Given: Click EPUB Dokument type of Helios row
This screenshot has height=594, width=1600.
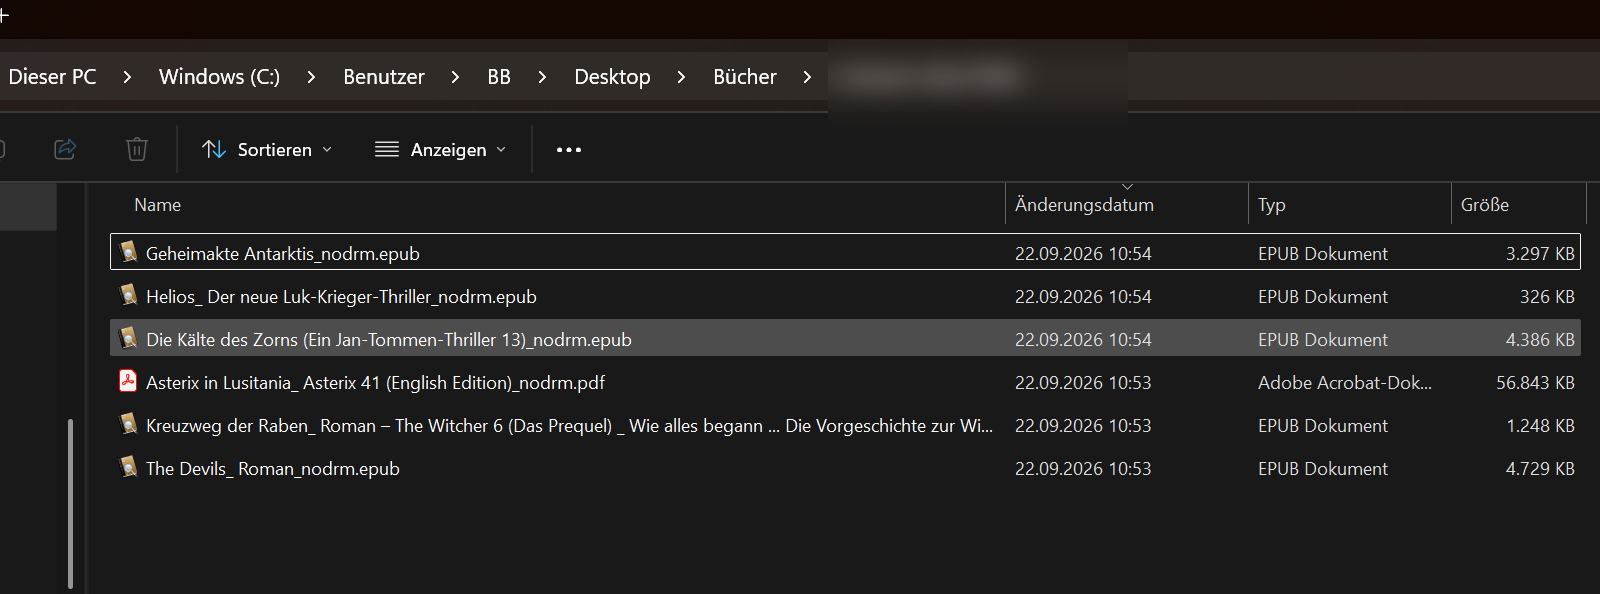Looking at the screenshot, I should (x=1323, y=297).
